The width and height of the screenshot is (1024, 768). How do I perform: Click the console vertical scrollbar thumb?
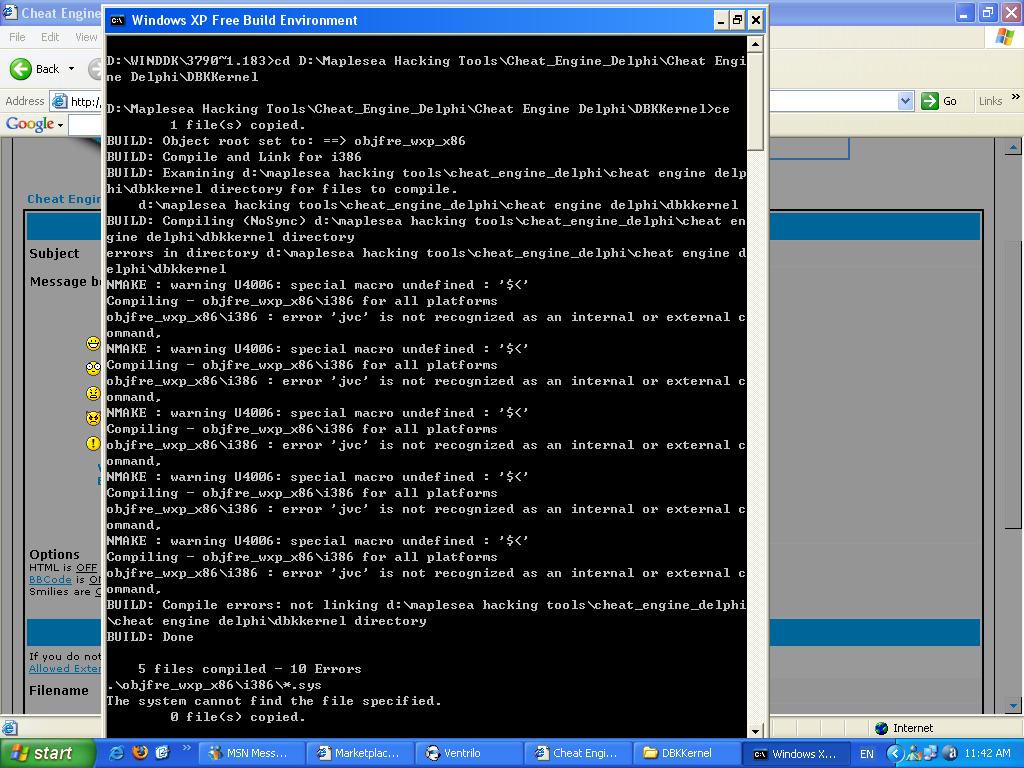(x=755, y=101)
